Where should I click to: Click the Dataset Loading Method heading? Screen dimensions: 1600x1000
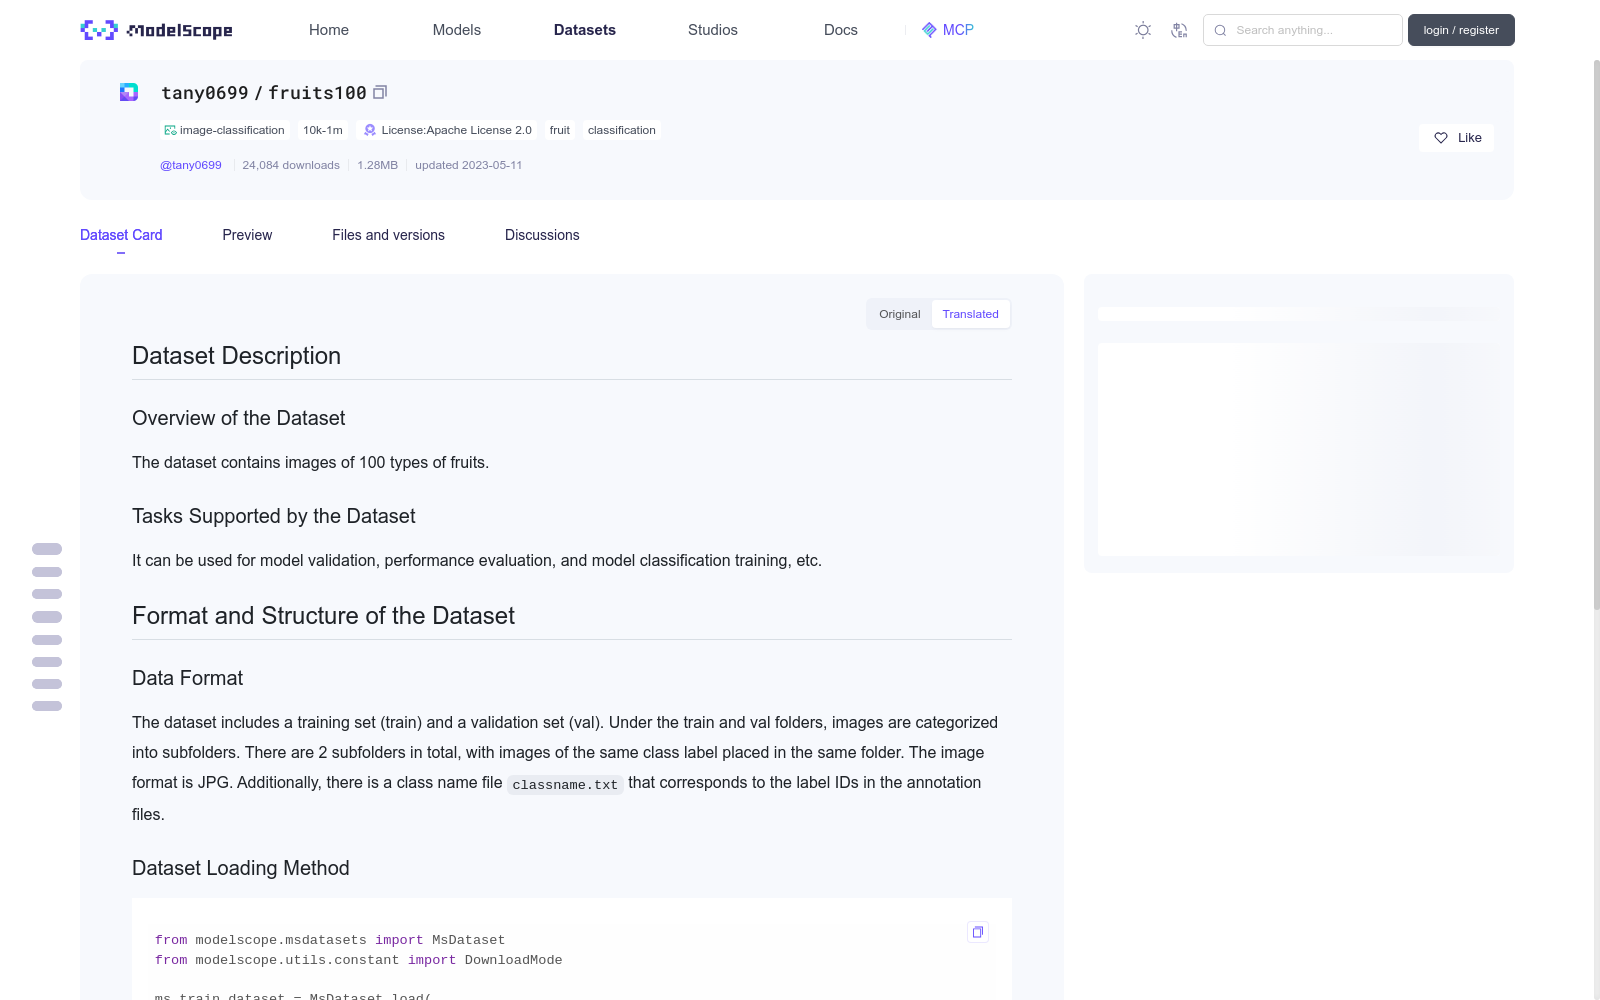[x=240, y=868]
